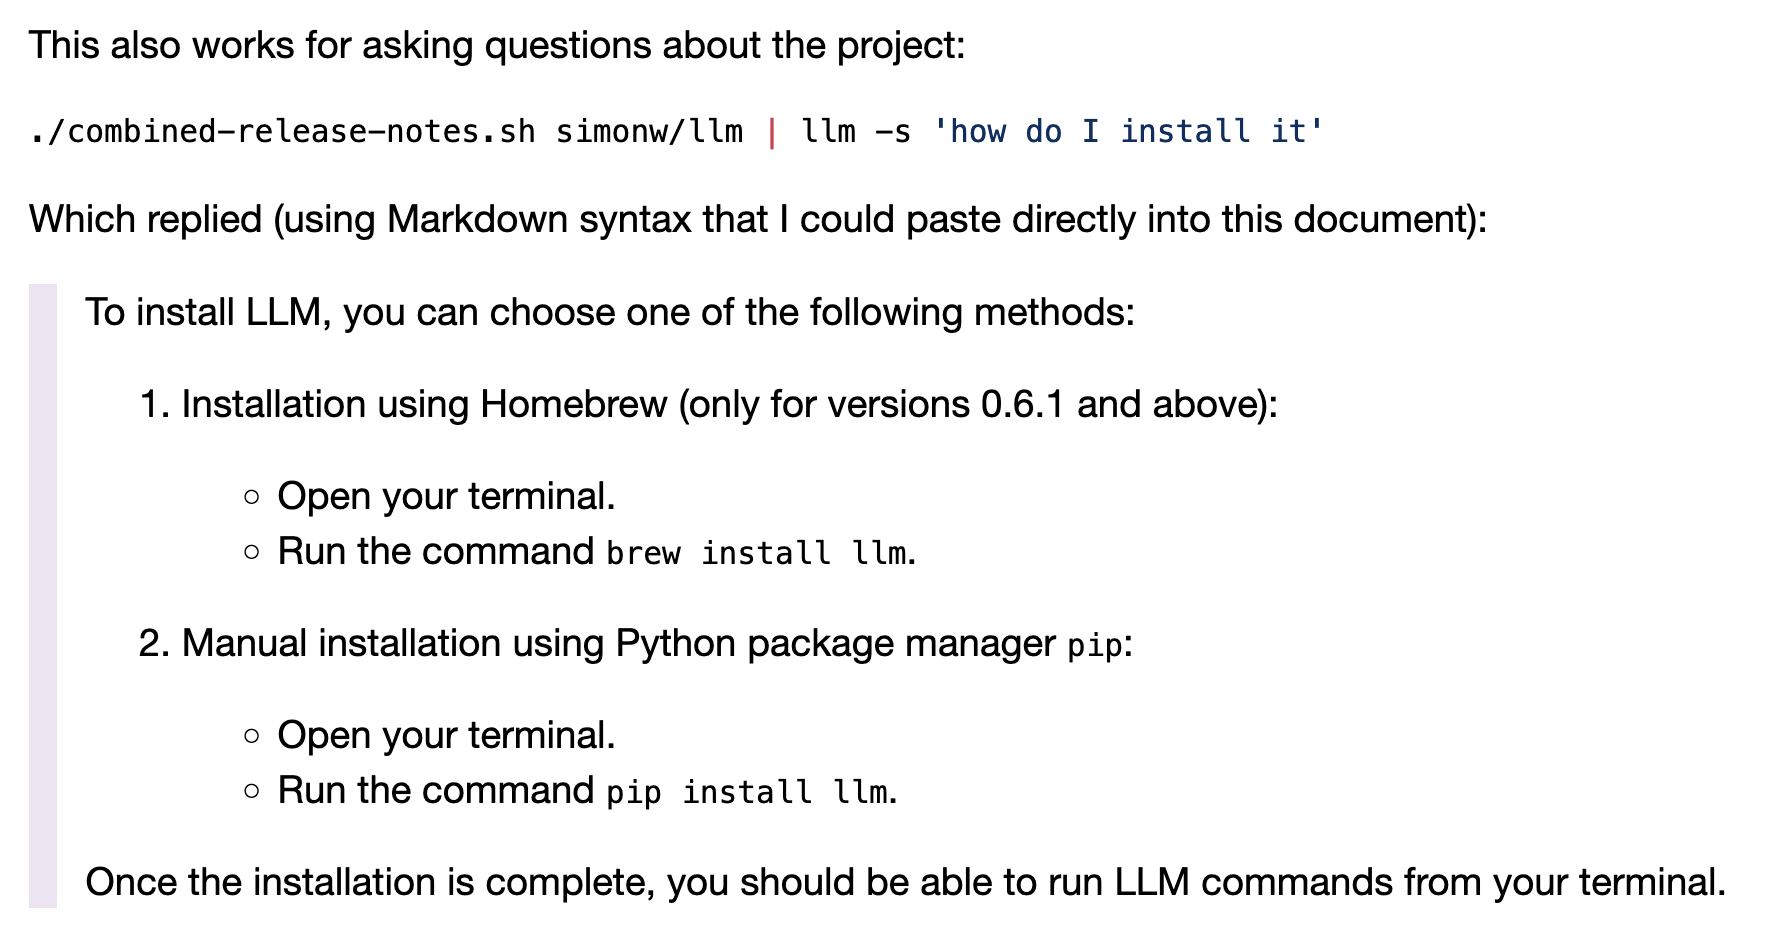Click the ./combined-release-notes.sh script name

pos(282,132)
